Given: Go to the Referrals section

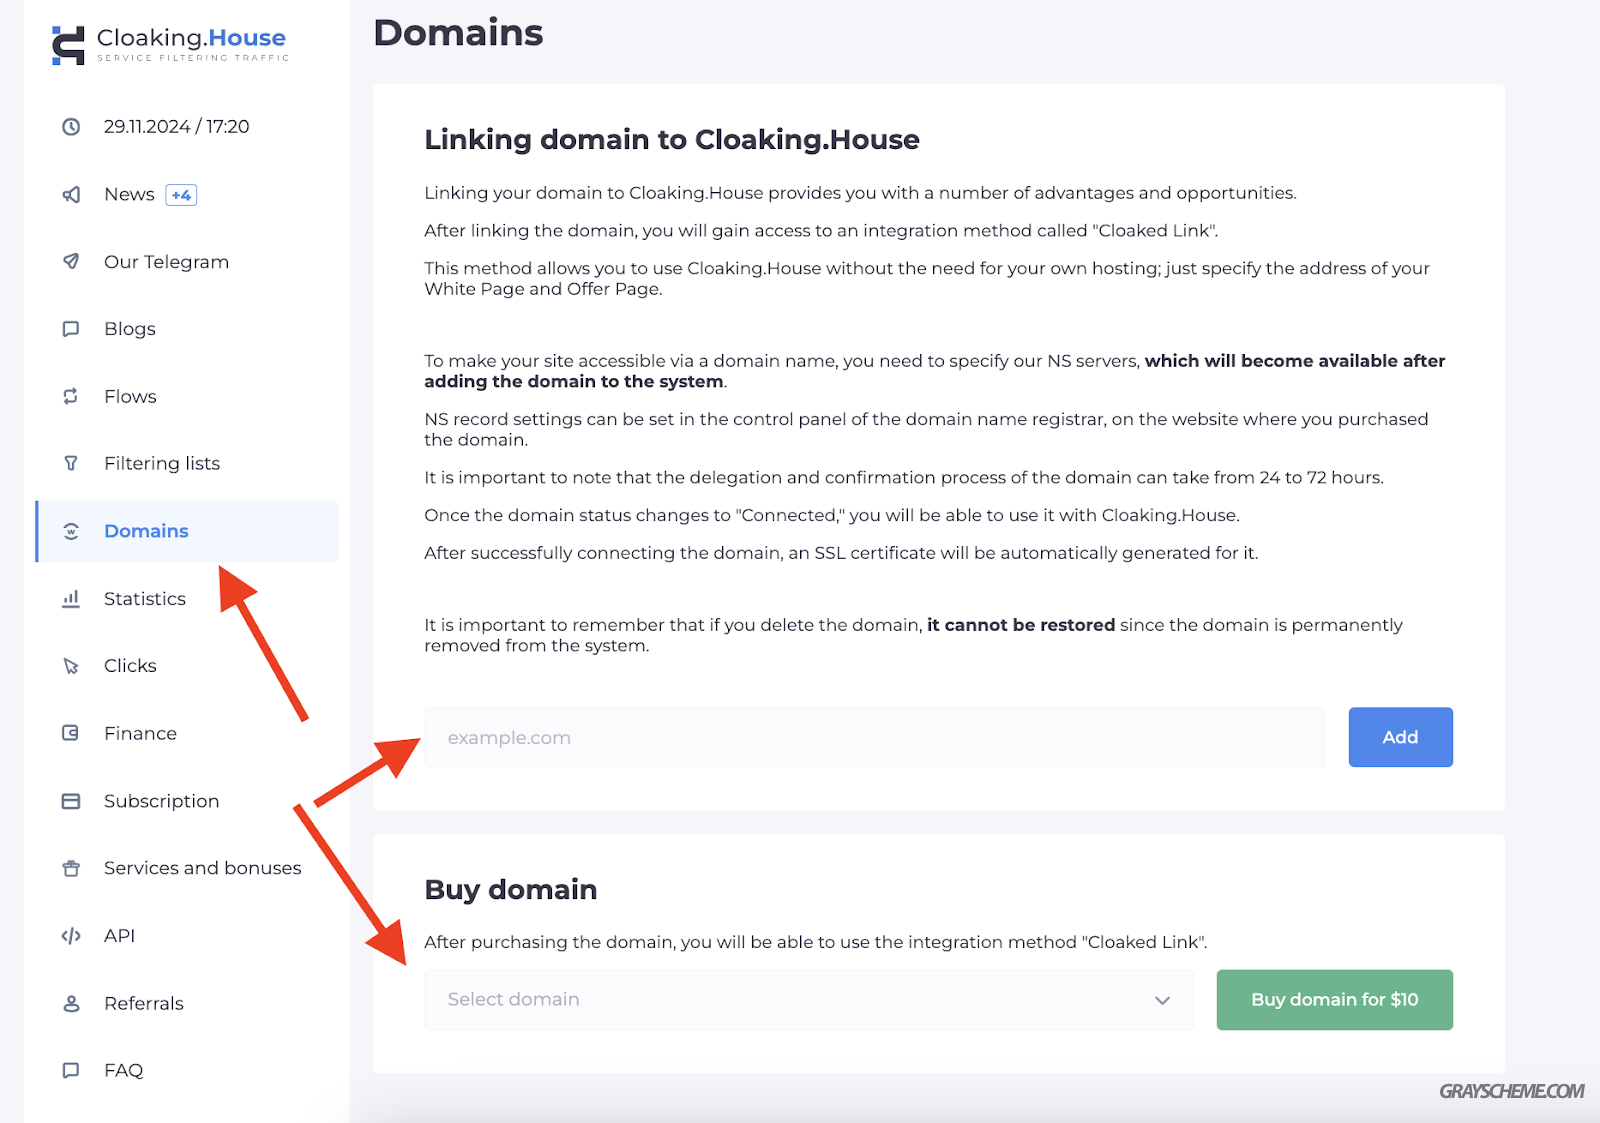Looking at the screenshot, I should [144, 1003].
